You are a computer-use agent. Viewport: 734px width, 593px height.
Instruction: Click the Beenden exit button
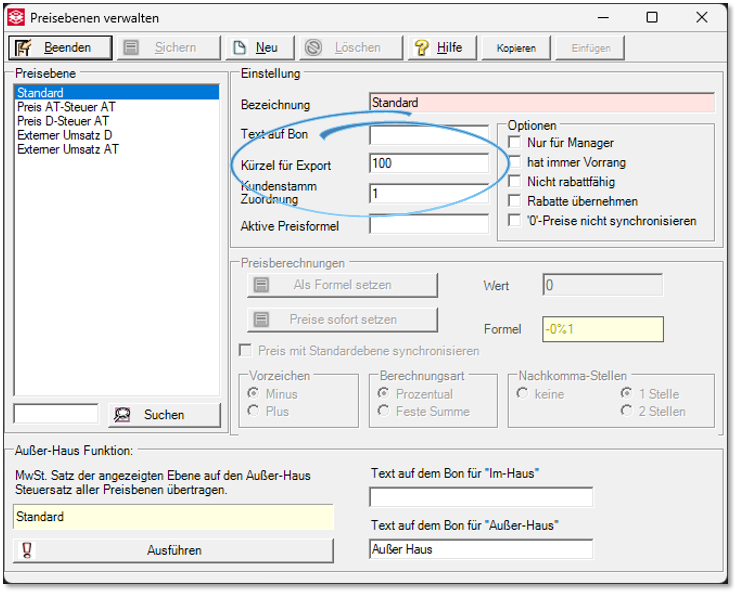point(56,47)
